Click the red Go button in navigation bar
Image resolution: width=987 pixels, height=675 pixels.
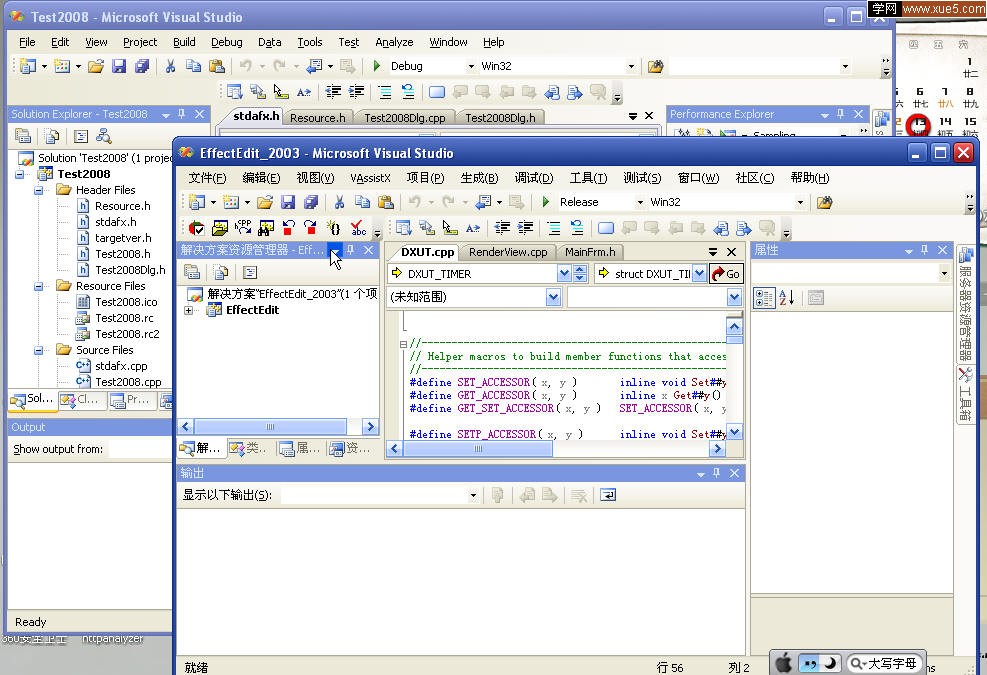pos(726,274)
